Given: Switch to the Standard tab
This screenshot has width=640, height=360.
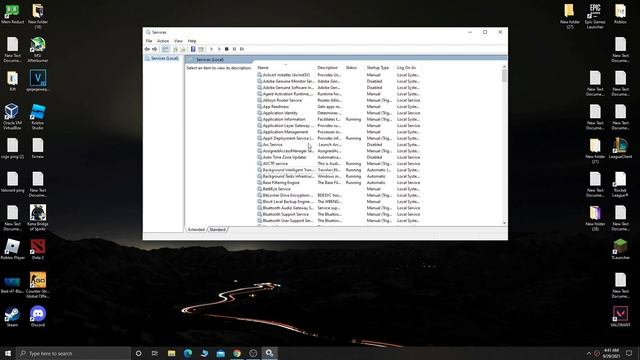Looking at the screenshot, I should 218,229.
